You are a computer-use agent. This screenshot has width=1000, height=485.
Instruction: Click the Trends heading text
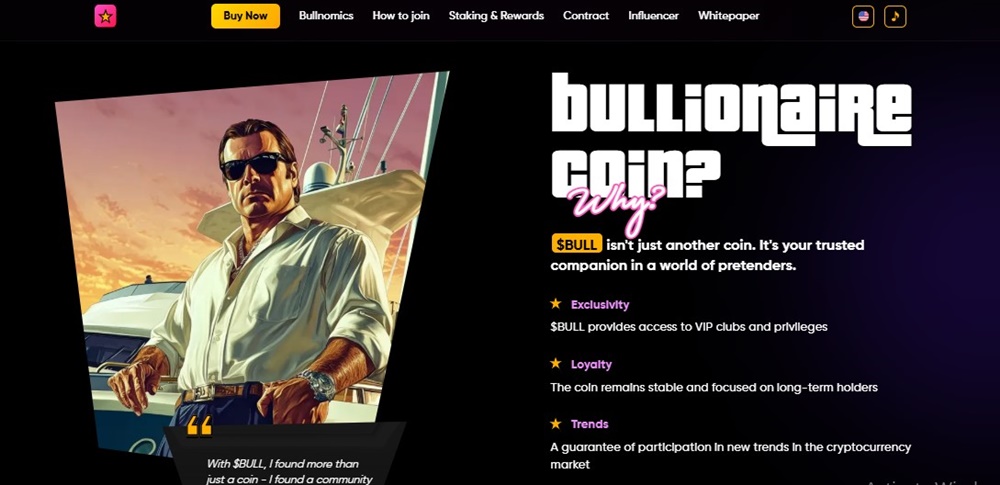[589, 424]
